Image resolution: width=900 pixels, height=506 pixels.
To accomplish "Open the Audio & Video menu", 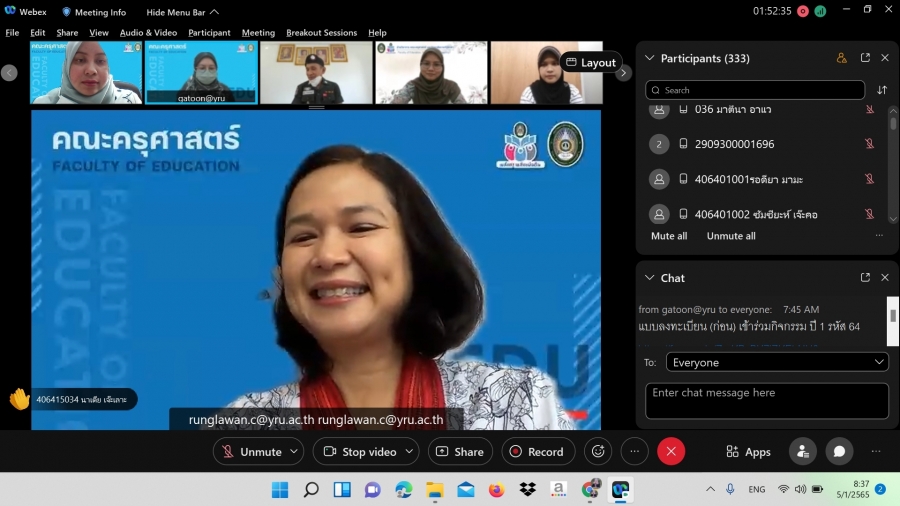I will pos(148,33).
